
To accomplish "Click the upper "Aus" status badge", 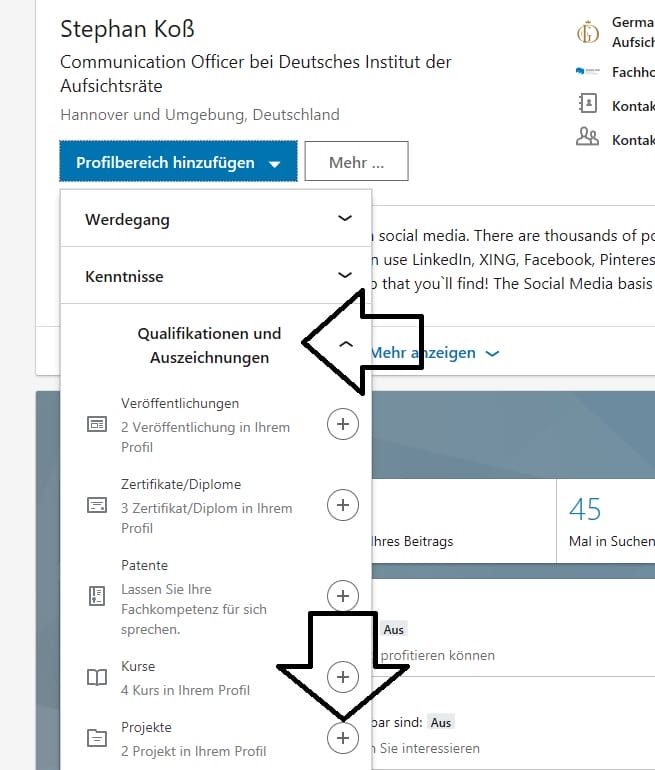I will 393,630.
